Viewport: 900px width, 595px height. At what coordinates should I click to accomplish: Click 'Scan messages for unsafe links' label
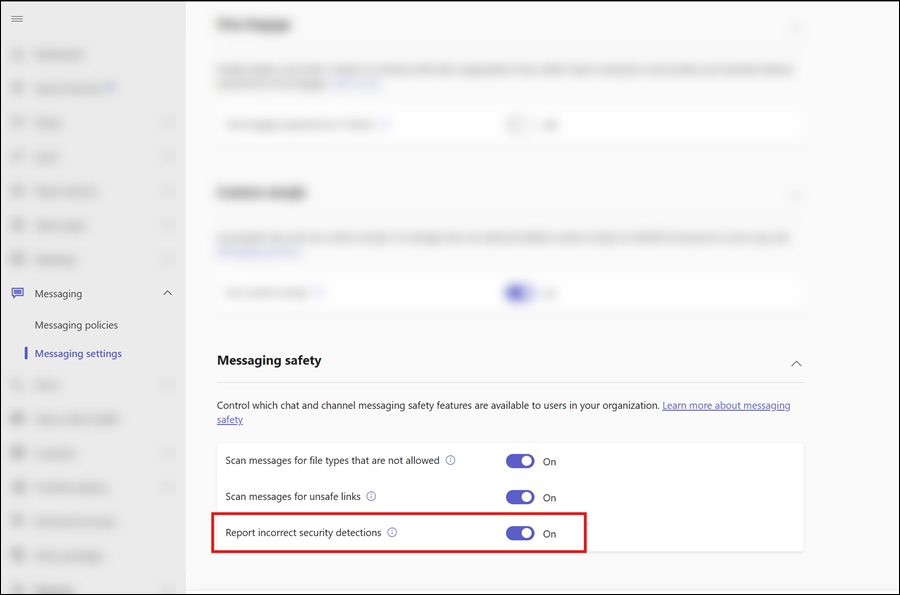click(x=294, y=497)
